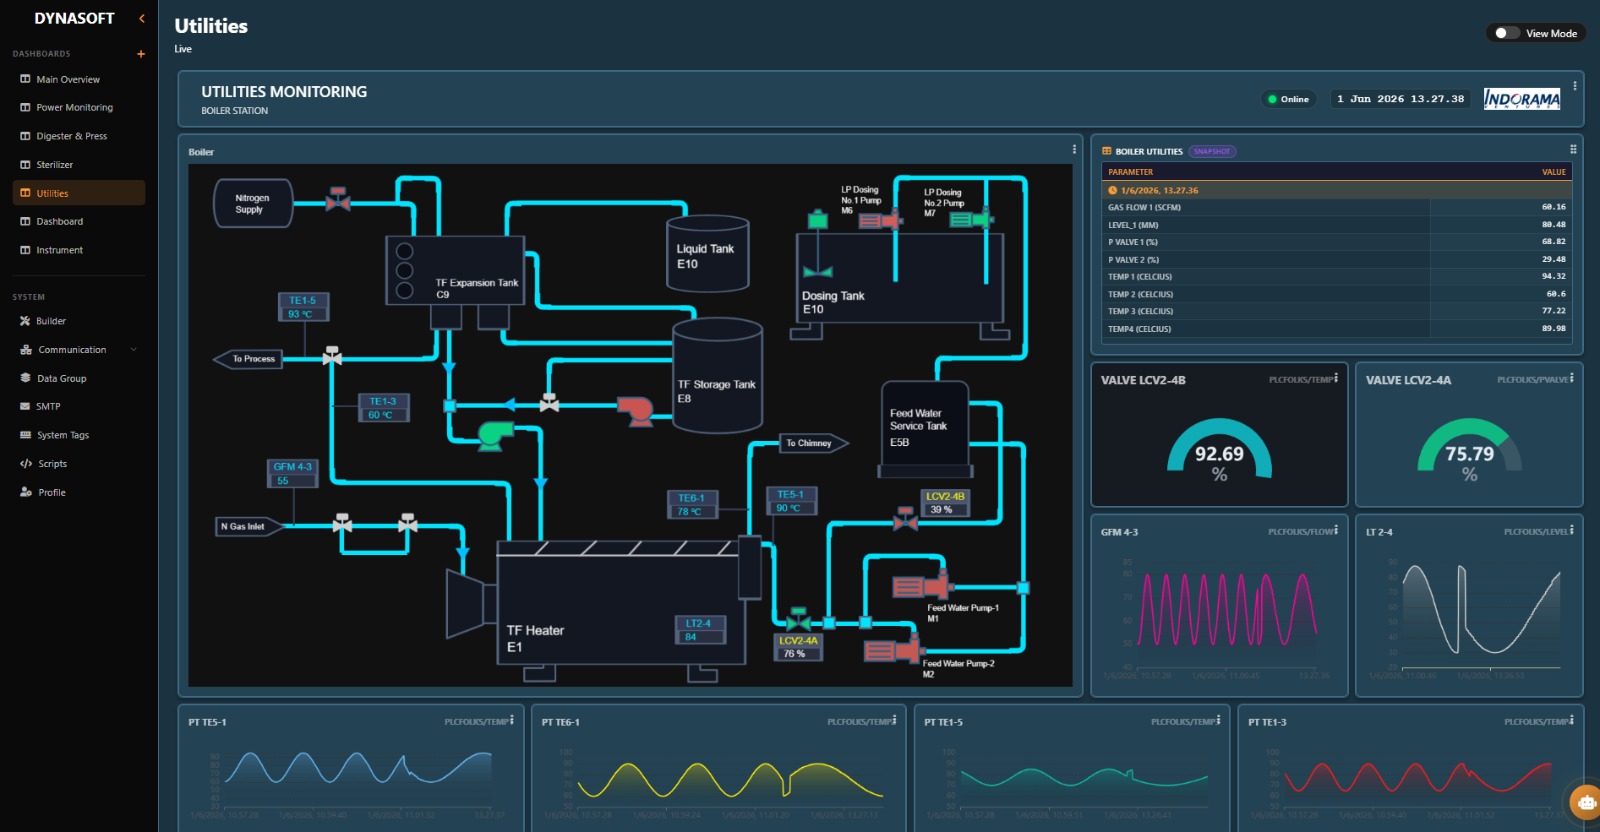Click the TE1-5 temperature tag
Screen dimensions: 1600x832
click(302, 307)
